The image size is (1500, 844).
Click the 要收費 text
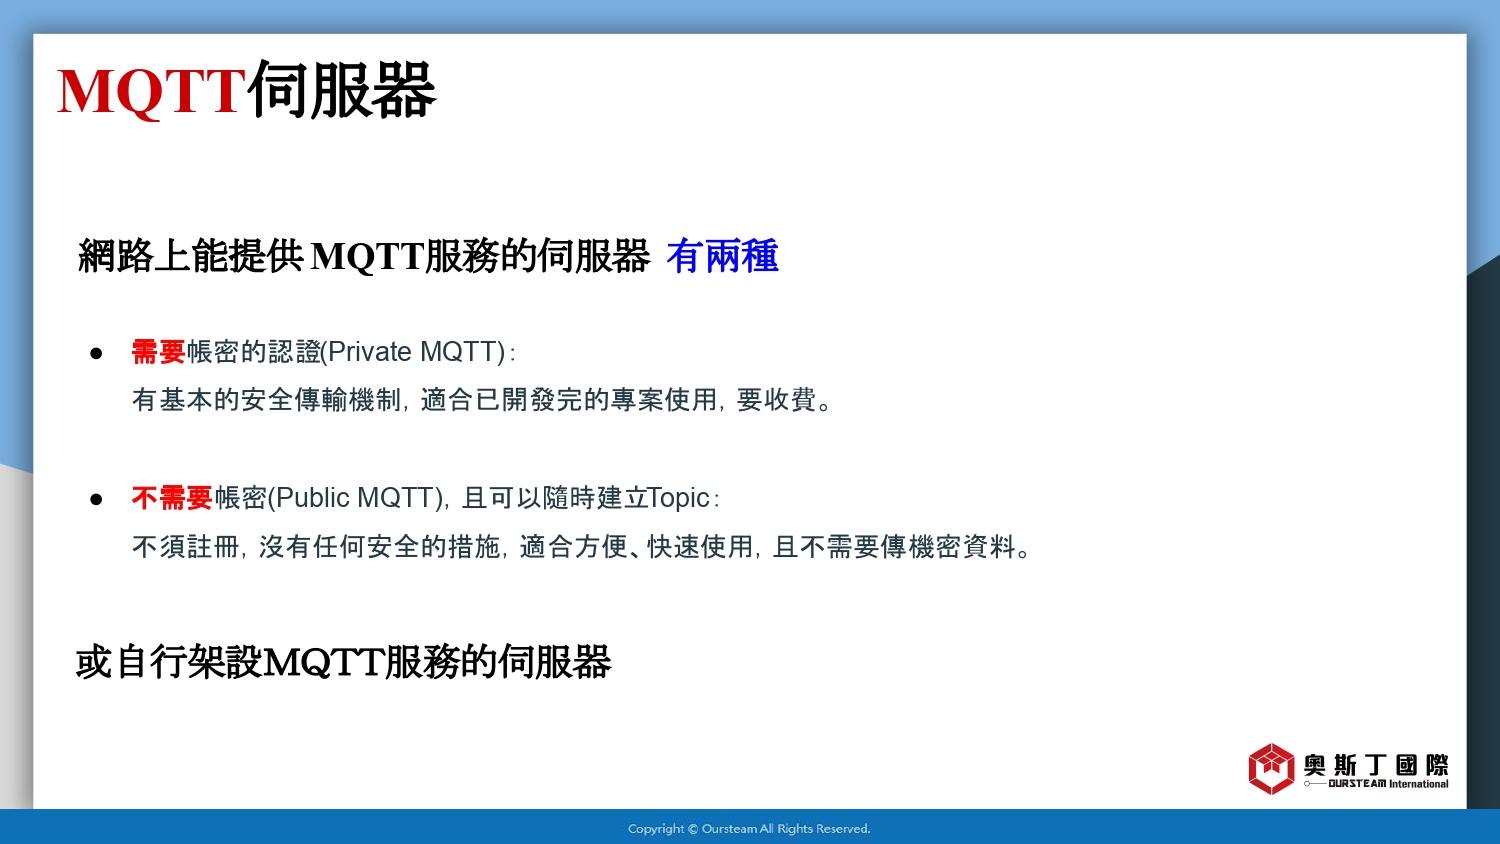[x=777, y=400]
